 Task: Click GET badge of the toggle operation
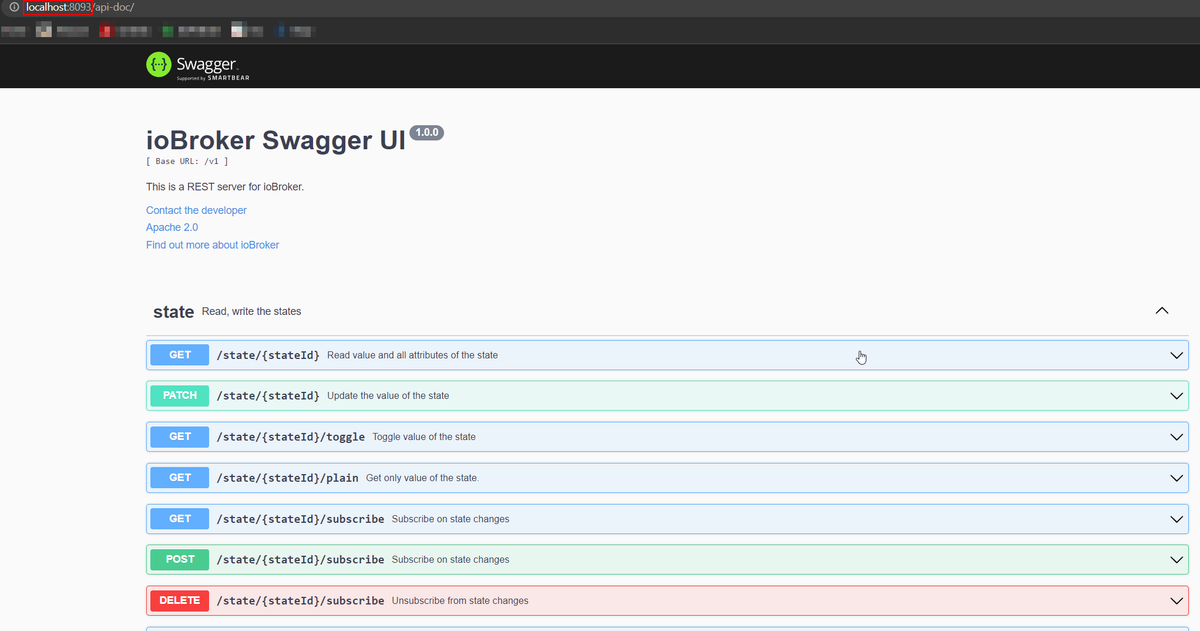click(180, 437)
